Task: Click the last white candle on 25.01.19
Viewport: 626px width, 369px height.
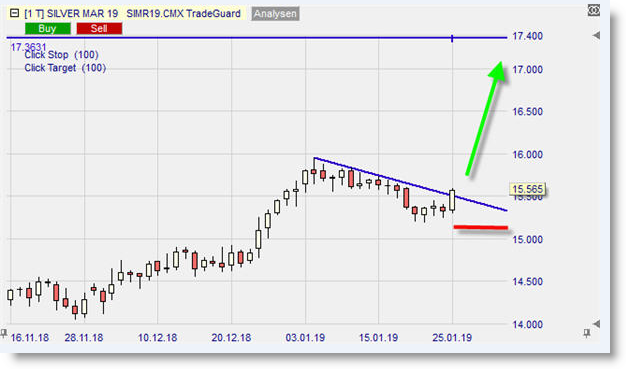Action: point(452,200)
